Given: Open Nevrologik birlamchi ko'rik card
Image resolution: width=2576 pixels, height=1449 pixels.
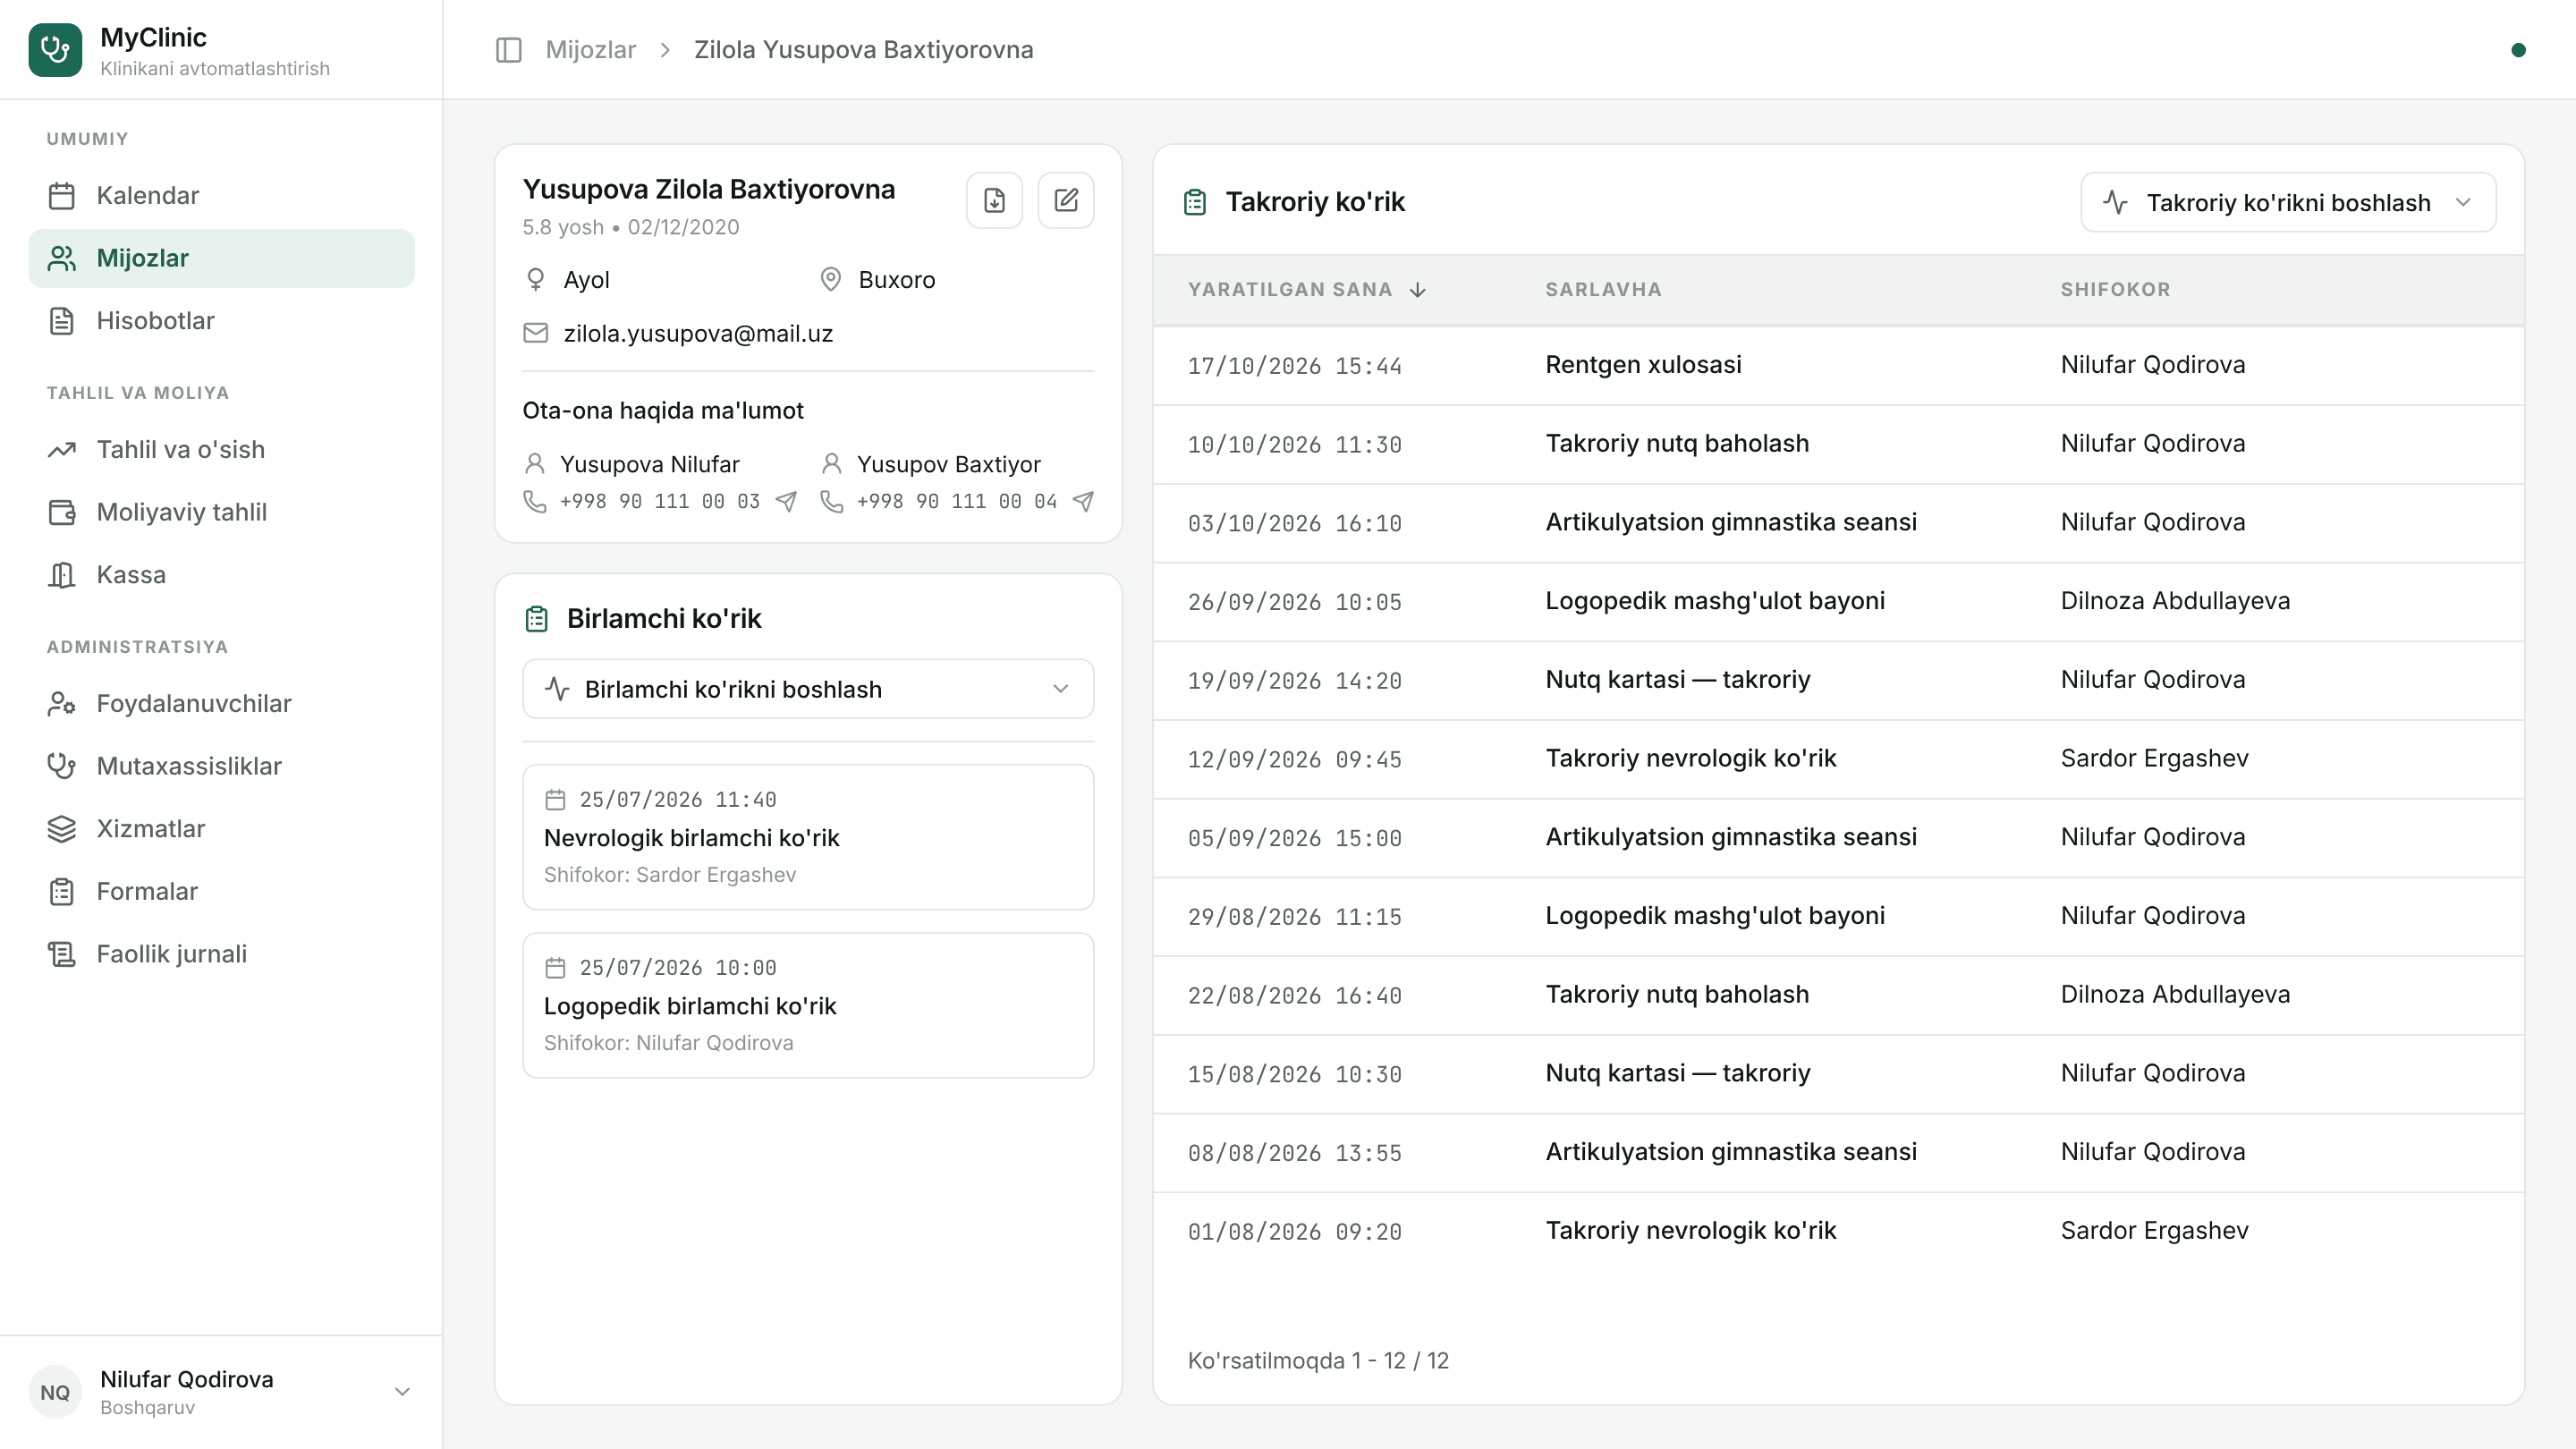Looking at the screenshot, I should pos(808,837).
